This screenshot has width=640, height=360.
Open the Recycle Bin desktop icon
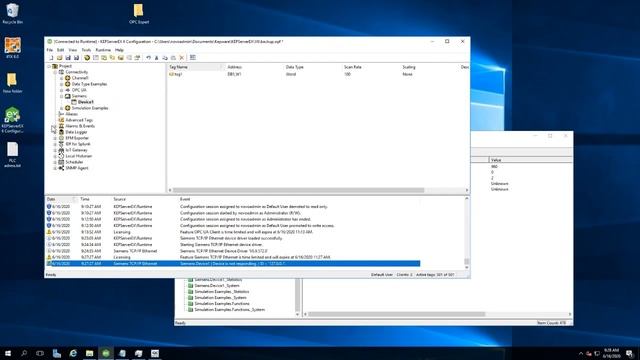(12, 13)
